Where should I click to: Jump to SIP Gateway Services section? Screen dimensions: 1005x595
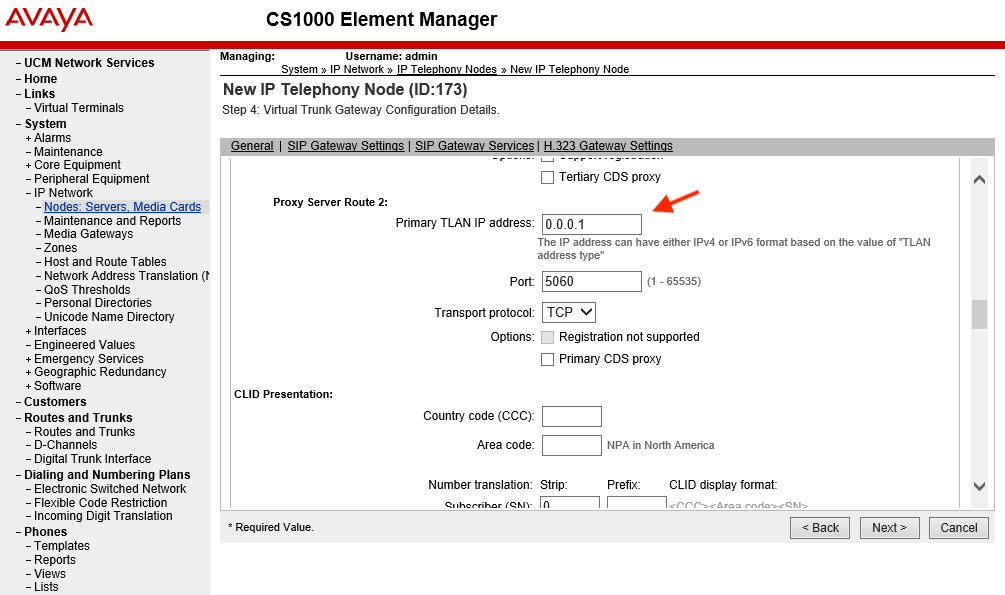(x=474, y=146)
